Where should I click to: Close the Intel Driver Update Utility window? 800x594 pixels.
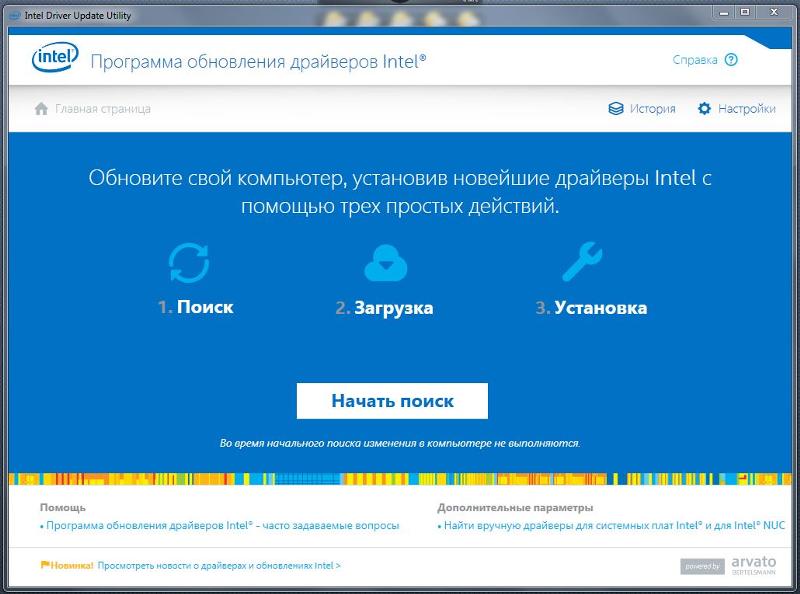pyautogui.click(x=773, y=13)
